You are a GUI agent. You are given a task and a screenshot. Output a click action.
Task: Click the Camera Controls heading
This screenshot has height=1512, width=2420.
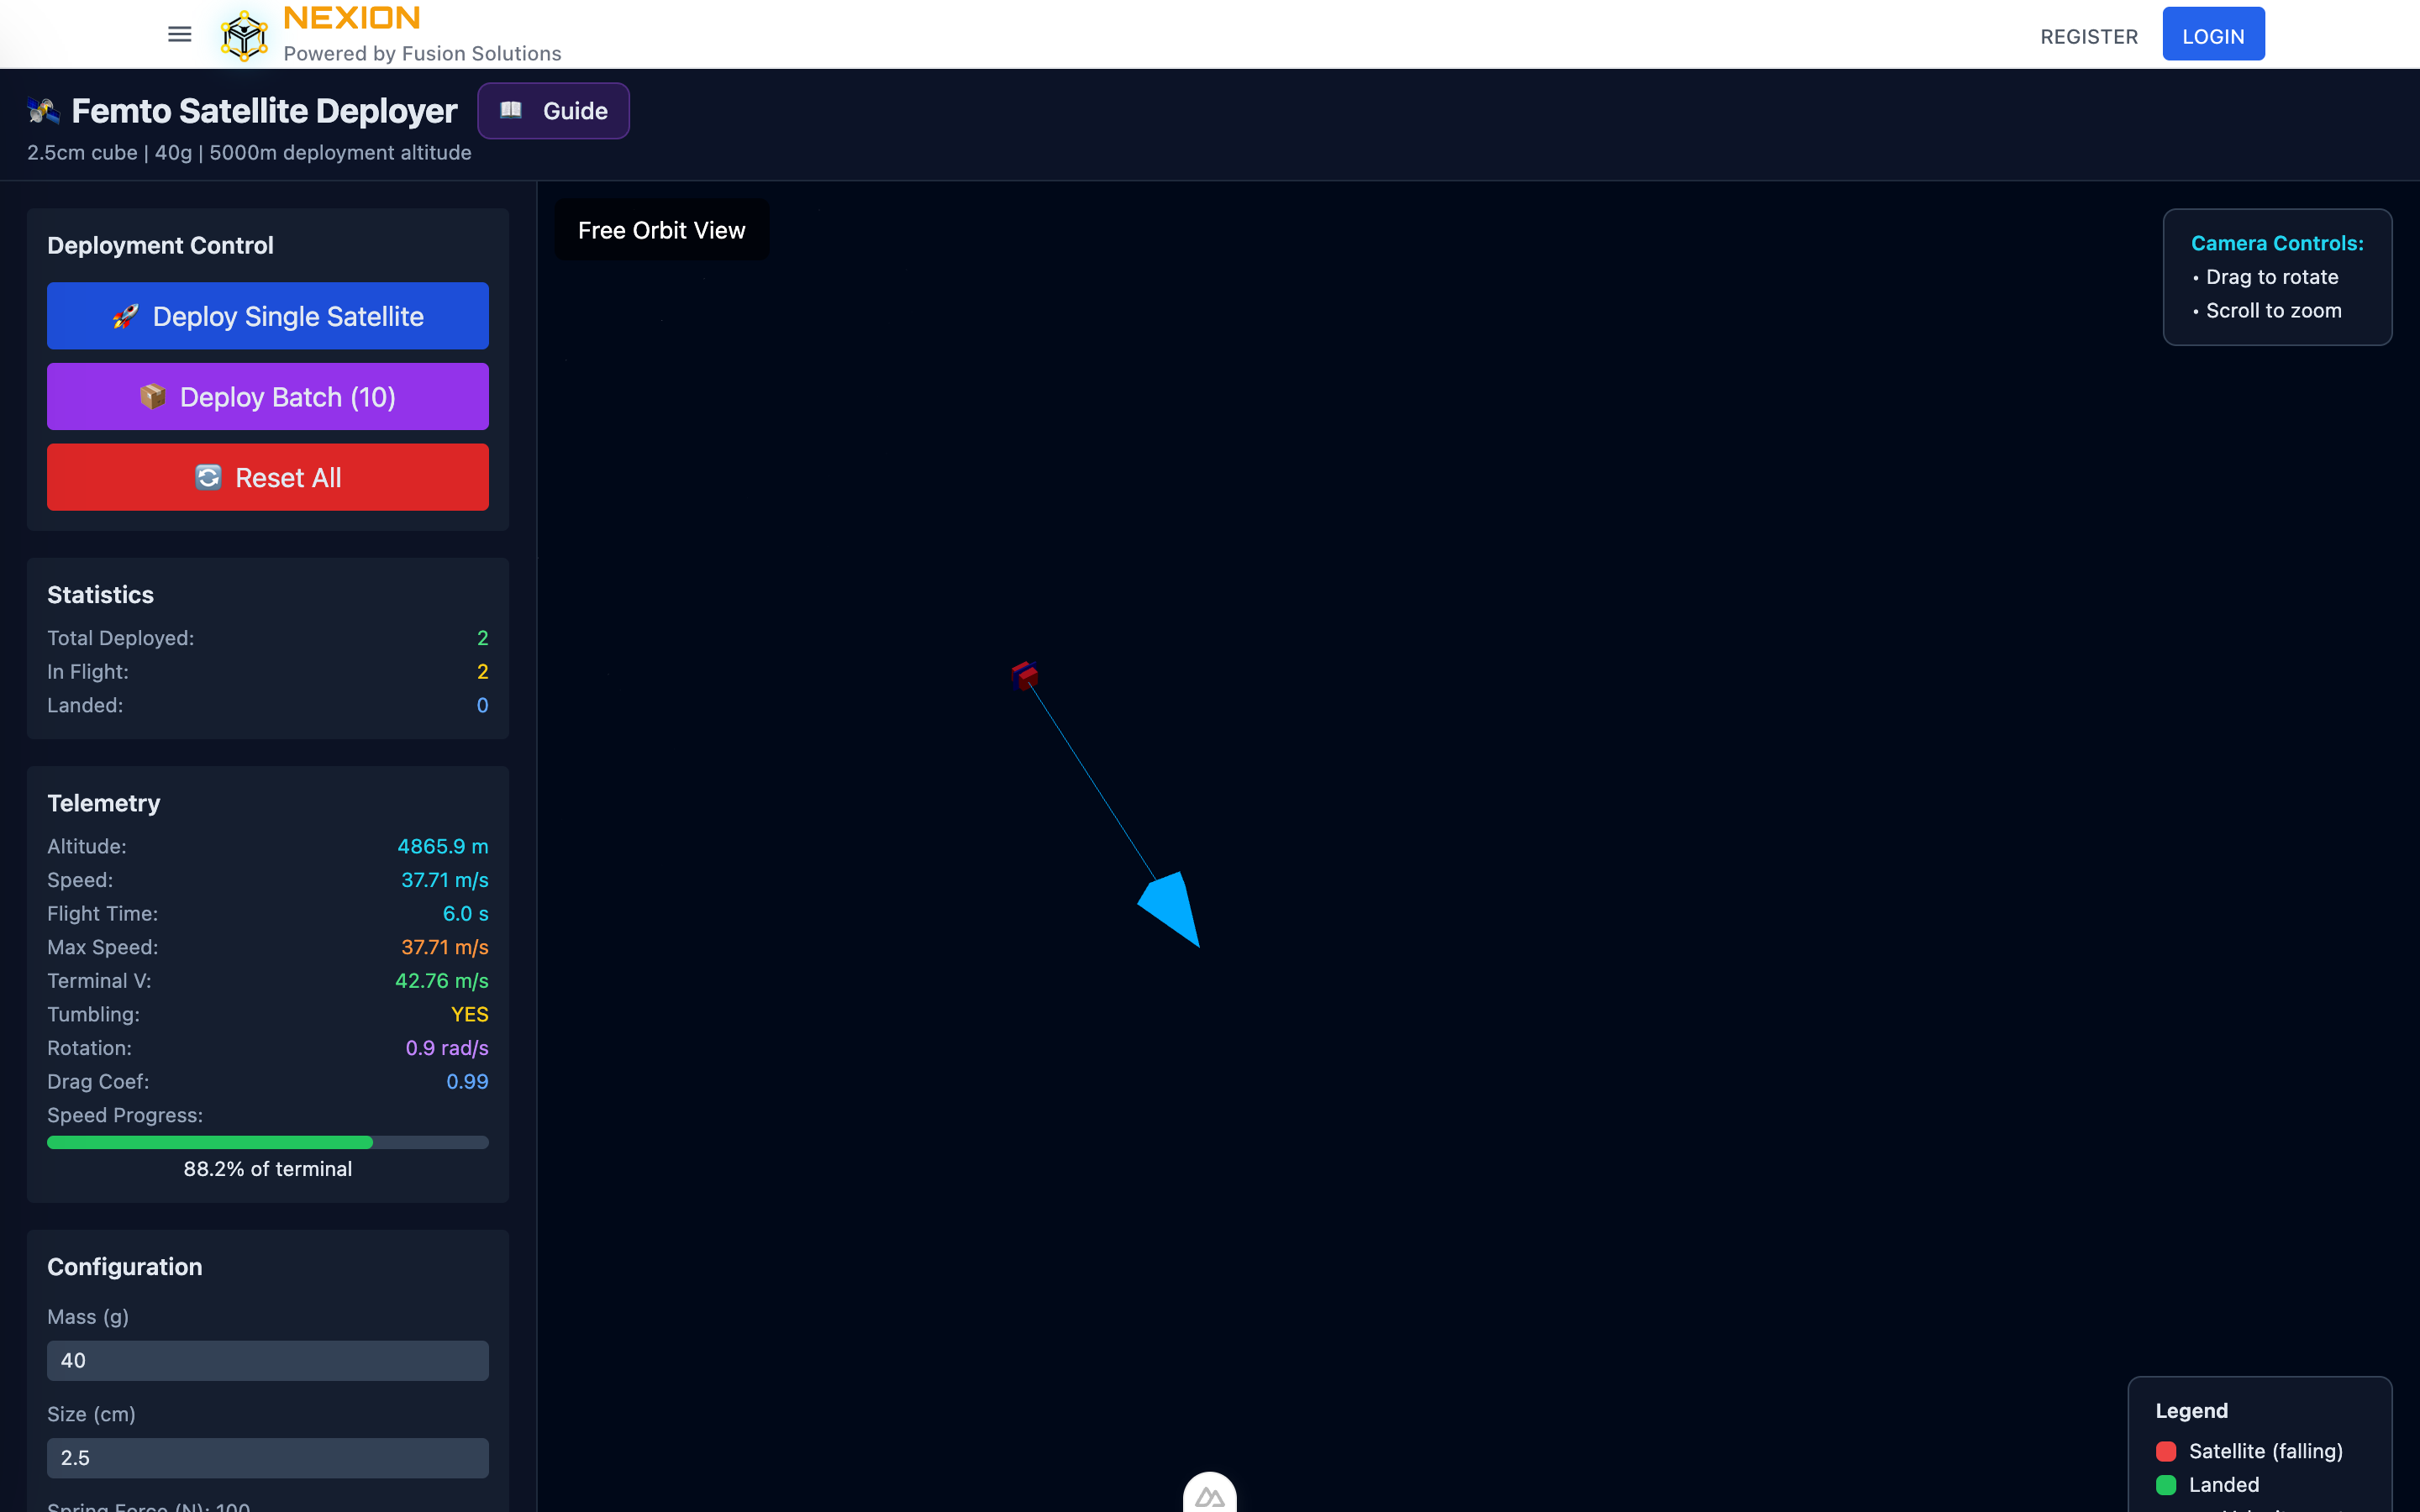click(2277, 243)
